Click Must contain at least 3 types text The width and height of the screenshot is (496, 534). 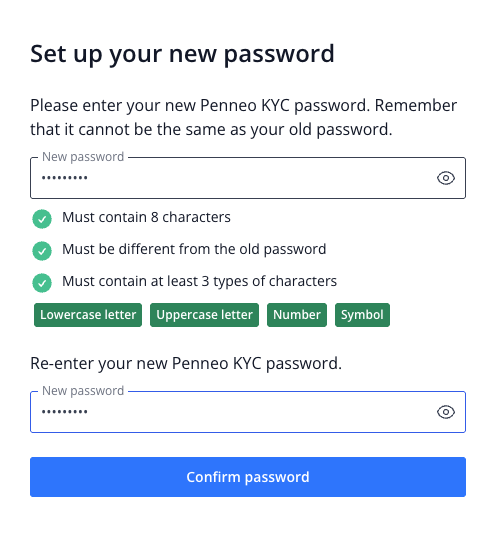[x=199, y=282]
